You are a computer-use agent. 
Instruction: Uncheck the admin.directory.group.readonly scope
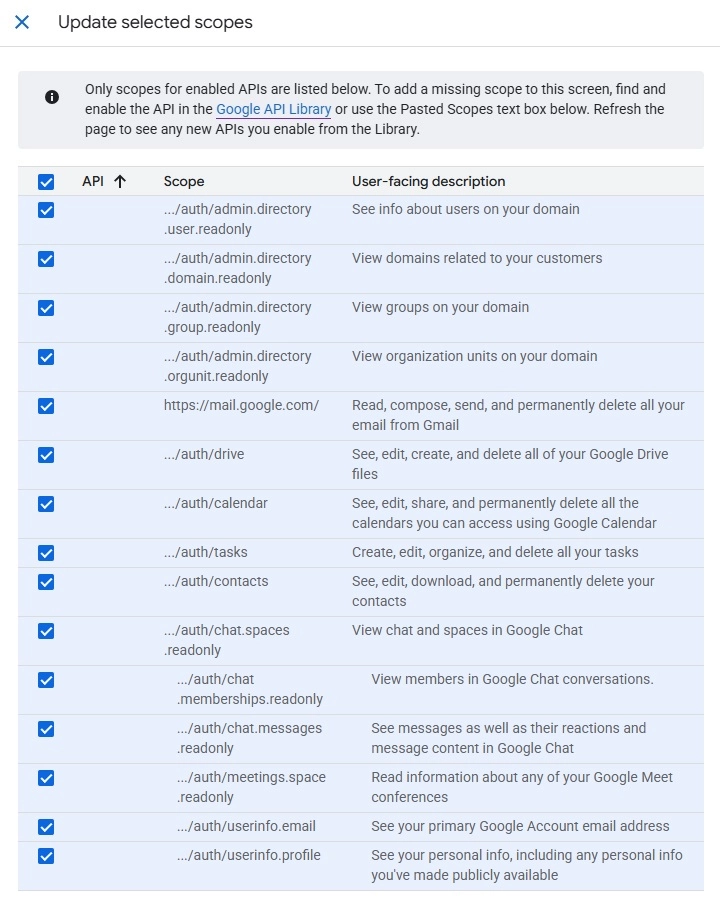click(46, 308)
